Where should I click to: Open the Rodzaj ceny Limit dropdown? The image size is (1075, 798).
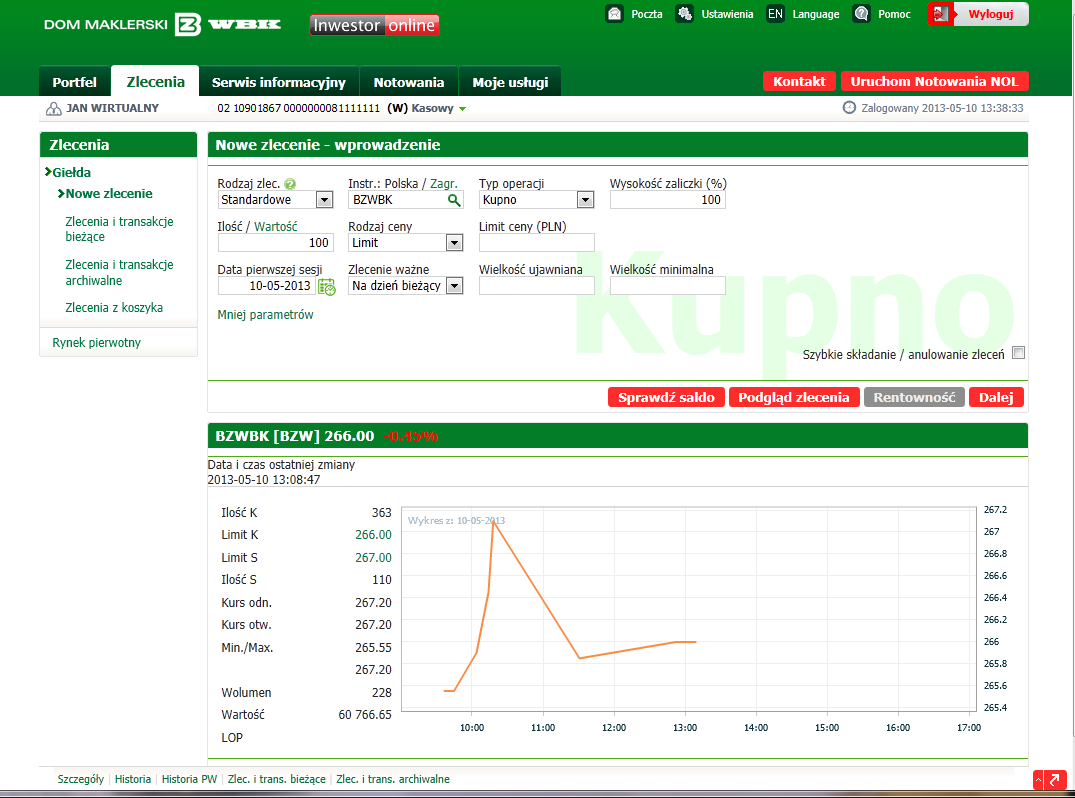pos(406,243)
